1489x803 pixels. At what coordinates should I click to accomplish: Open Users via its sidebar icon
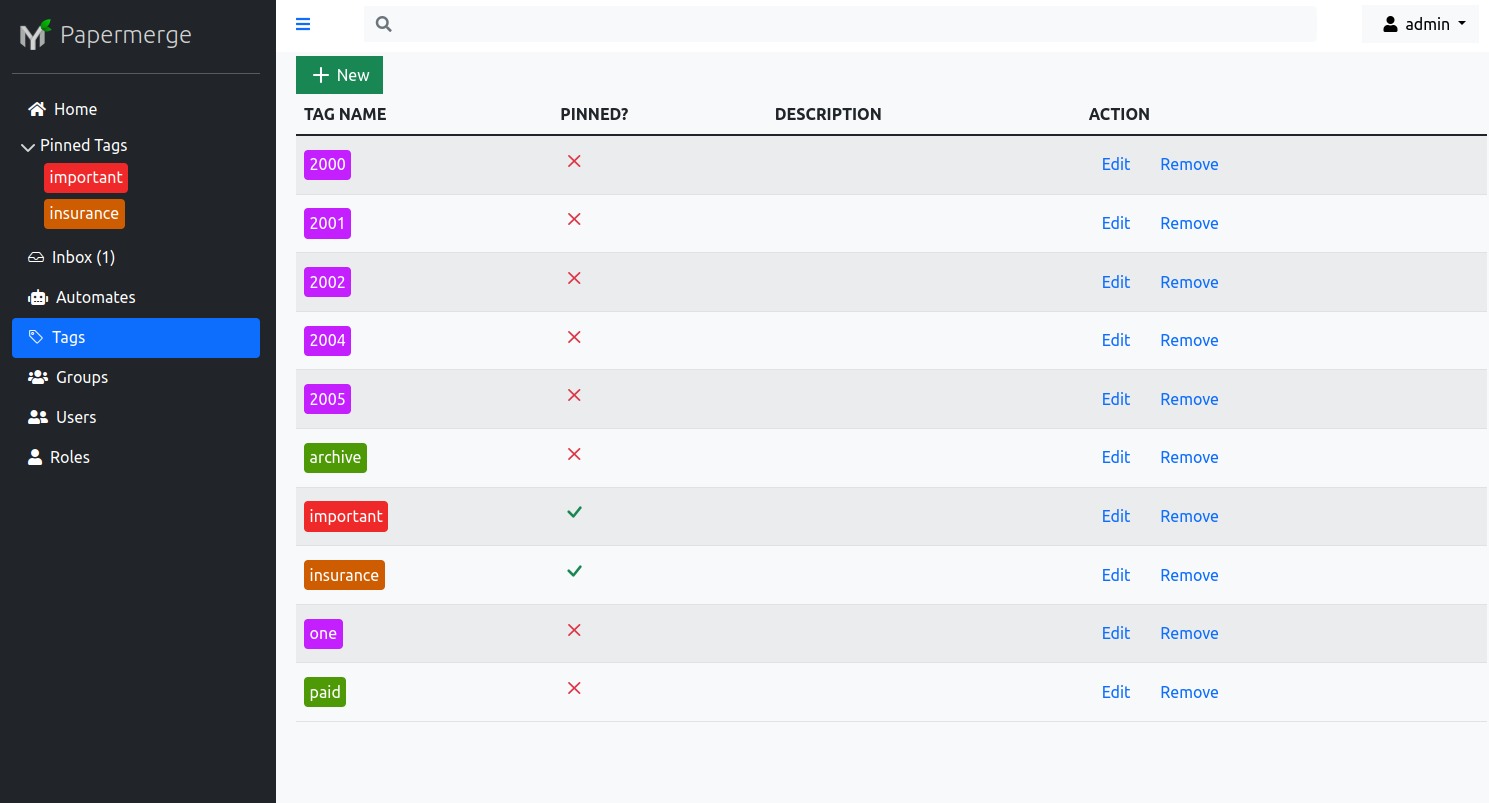tap(37, 417)
